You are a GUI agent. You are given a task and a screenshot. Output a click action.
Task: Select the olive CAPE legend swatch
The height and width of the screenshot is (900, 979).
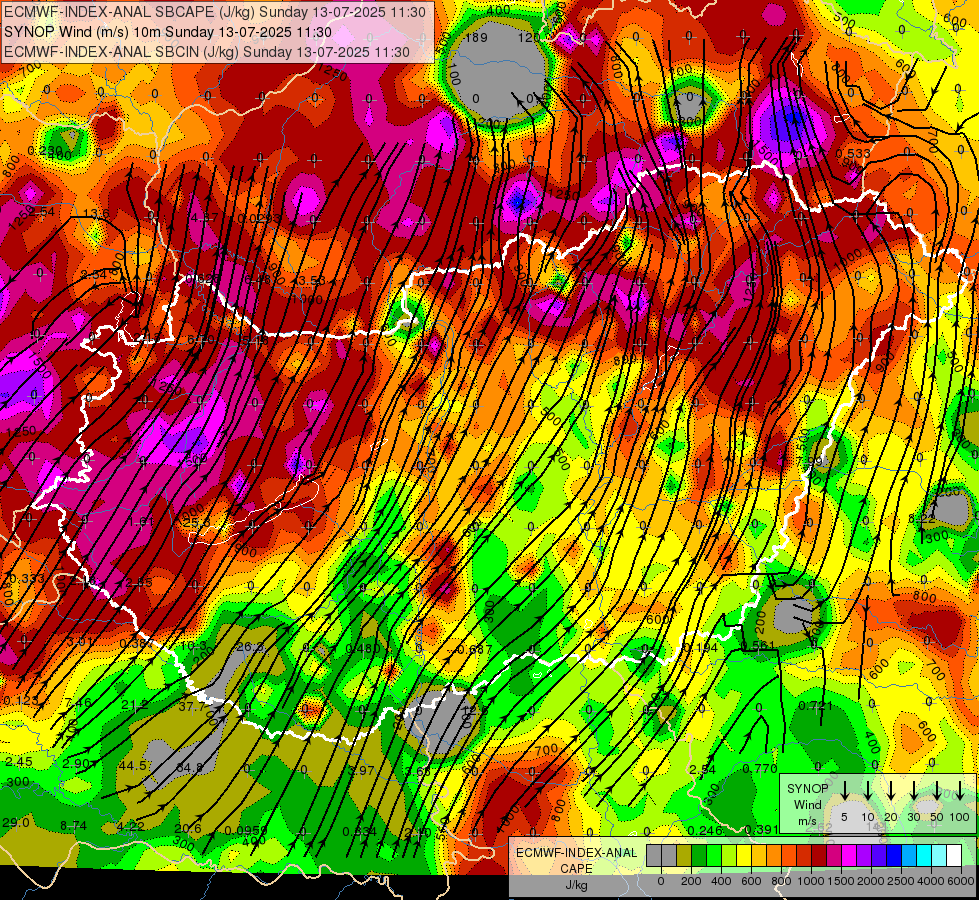coord(684,855)
